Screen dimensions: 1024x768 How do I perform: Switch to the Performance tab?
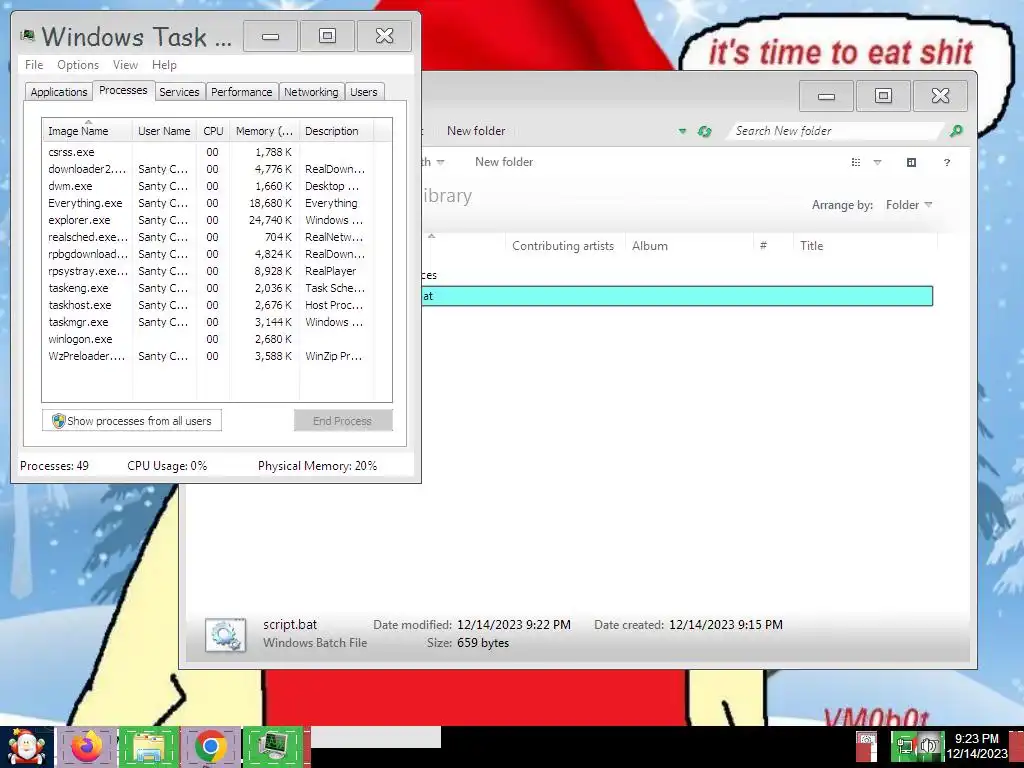point(242,92)
